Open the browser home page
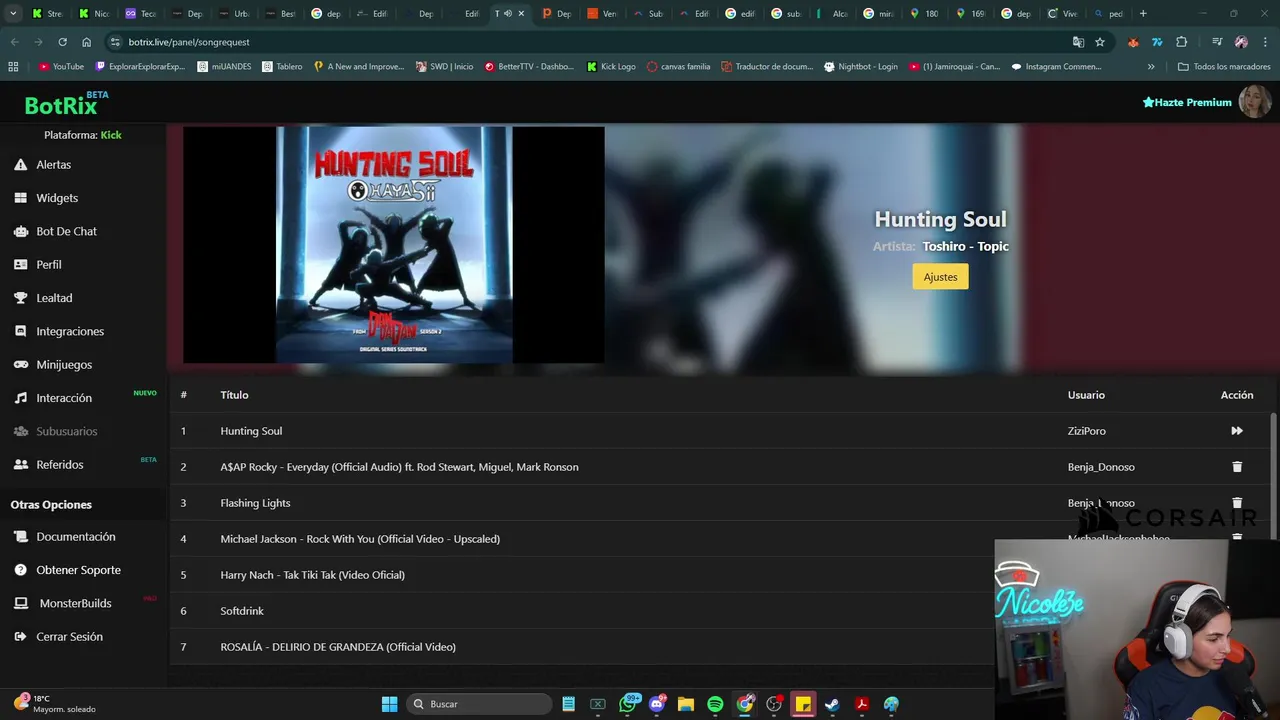Viewport: 1280px width, 720px height. click(x=86, y=42)
